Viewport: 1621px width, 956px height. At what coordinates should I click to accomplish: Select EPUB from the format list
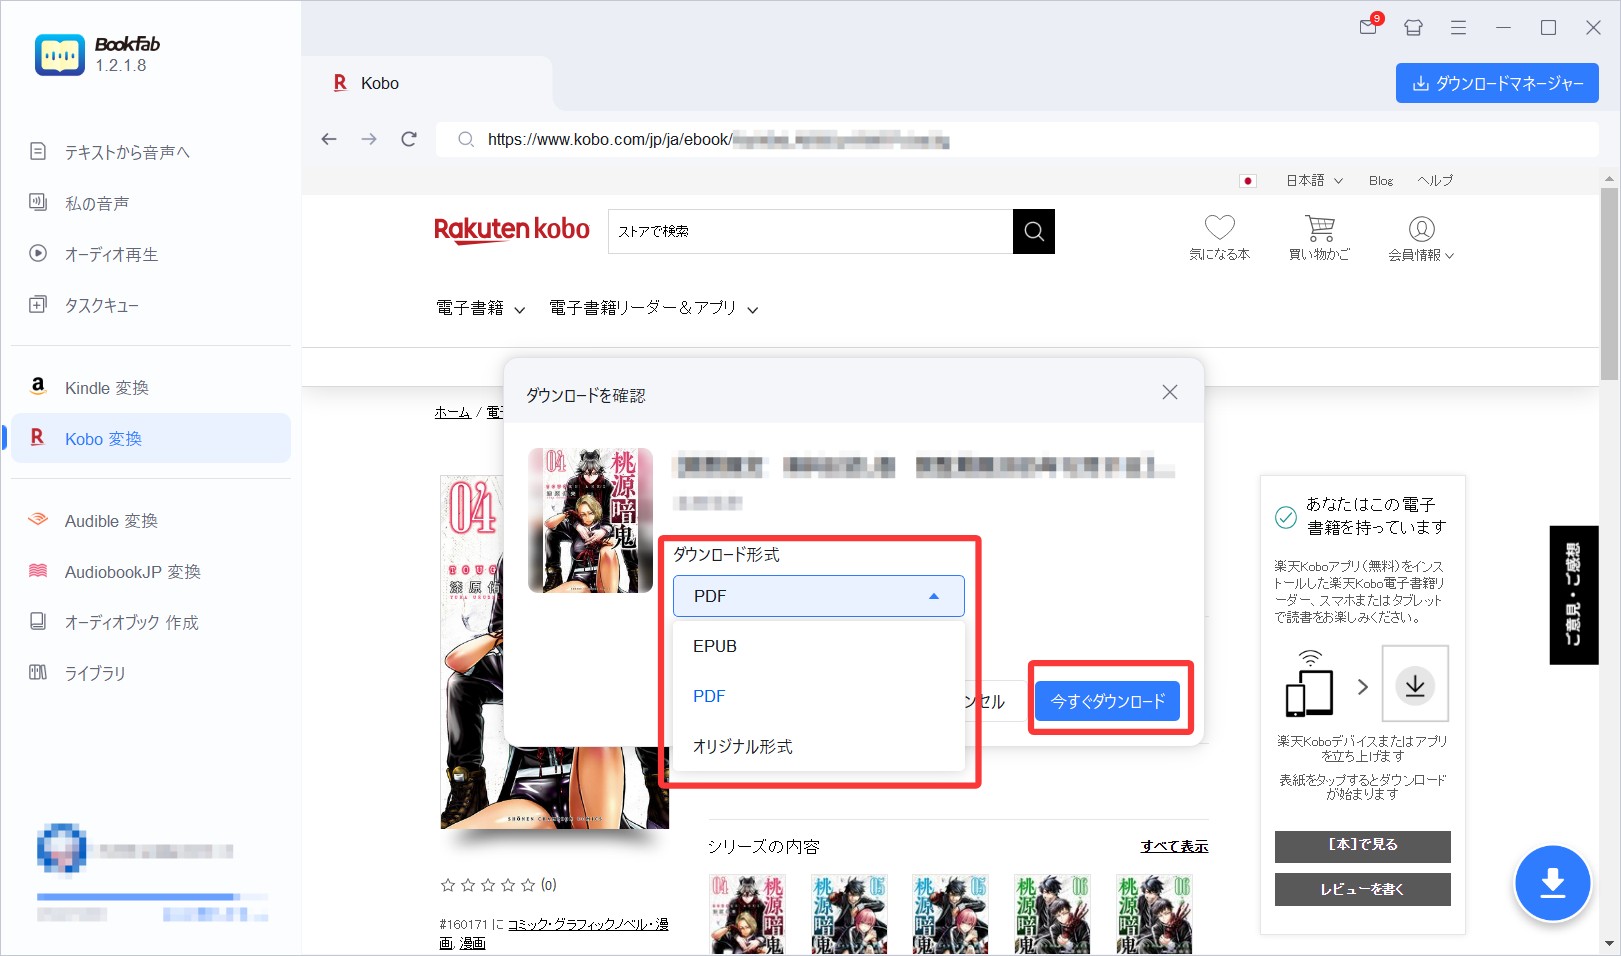[x=715, y=646]
